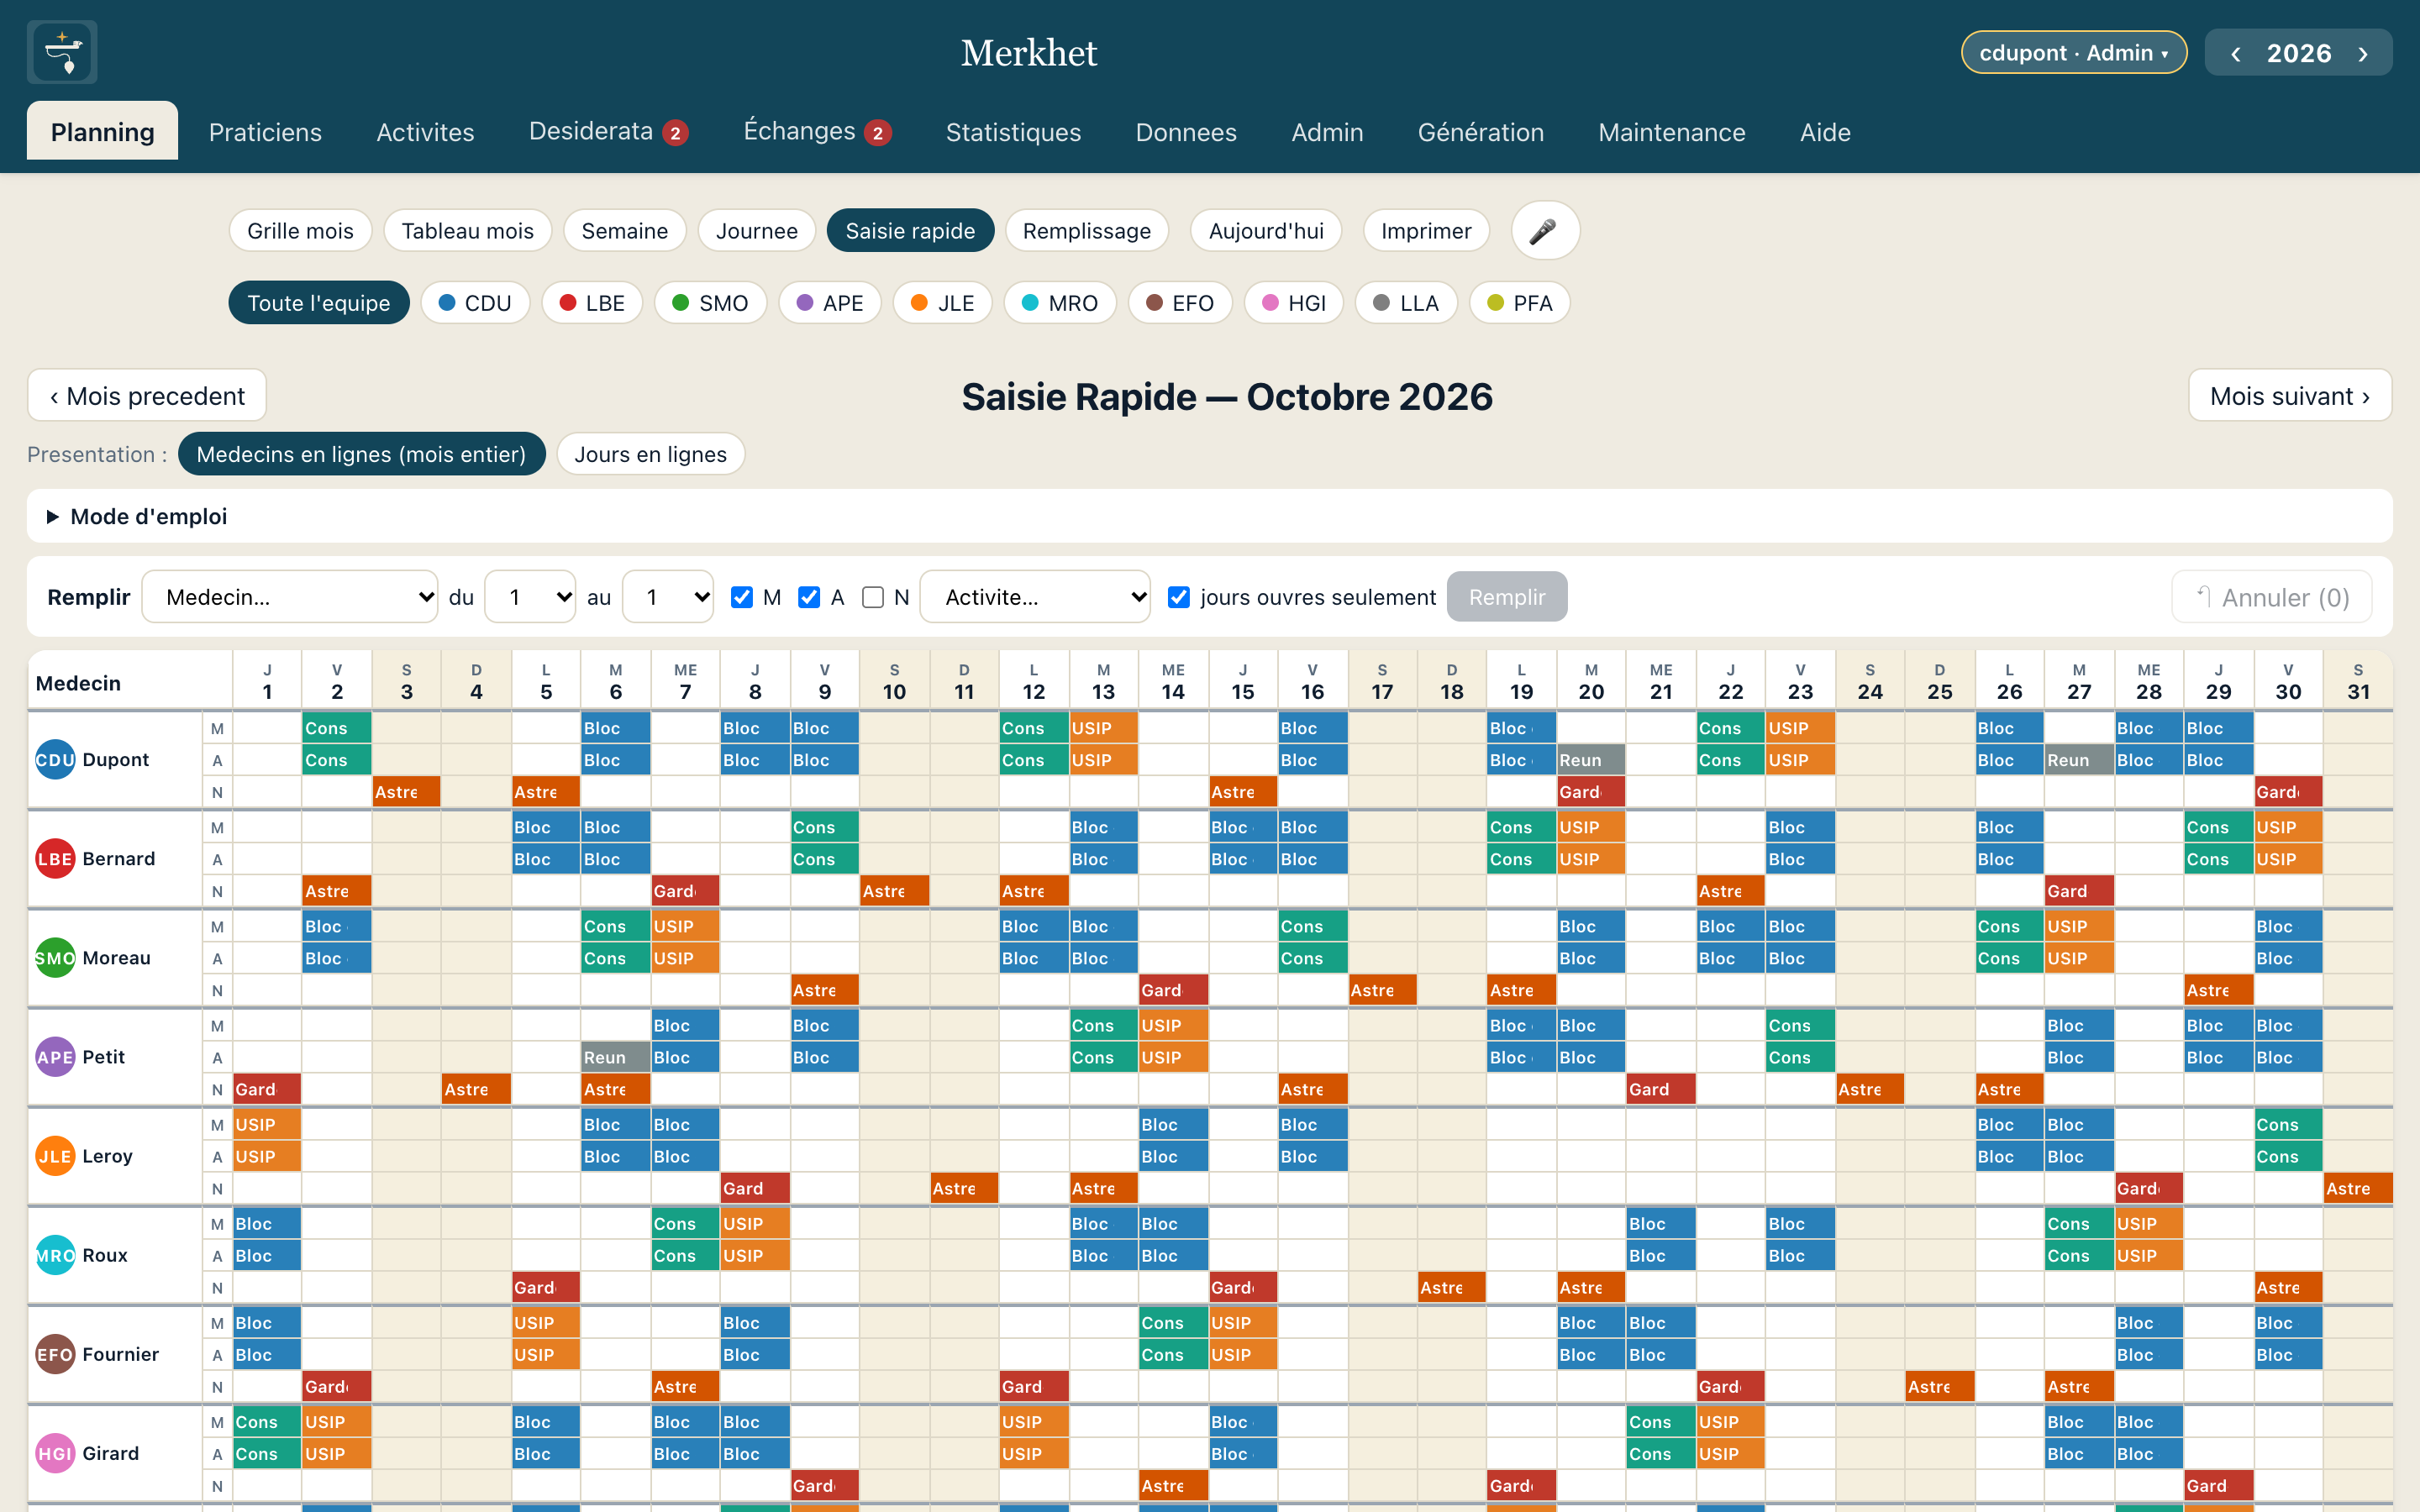Screen dimensions: 2420x1512
Task: Click the JLE avatar beside Leroy
Action: (x=55, y=1155)
